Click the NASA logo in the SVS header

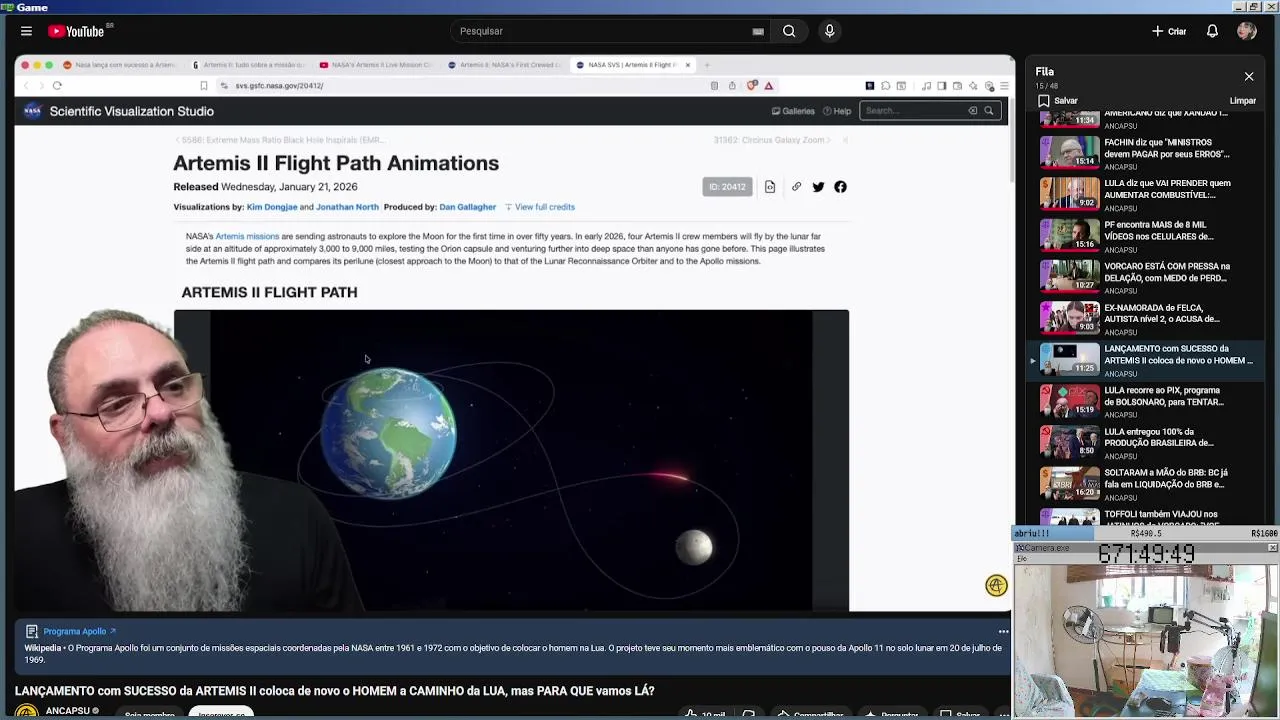33,111
